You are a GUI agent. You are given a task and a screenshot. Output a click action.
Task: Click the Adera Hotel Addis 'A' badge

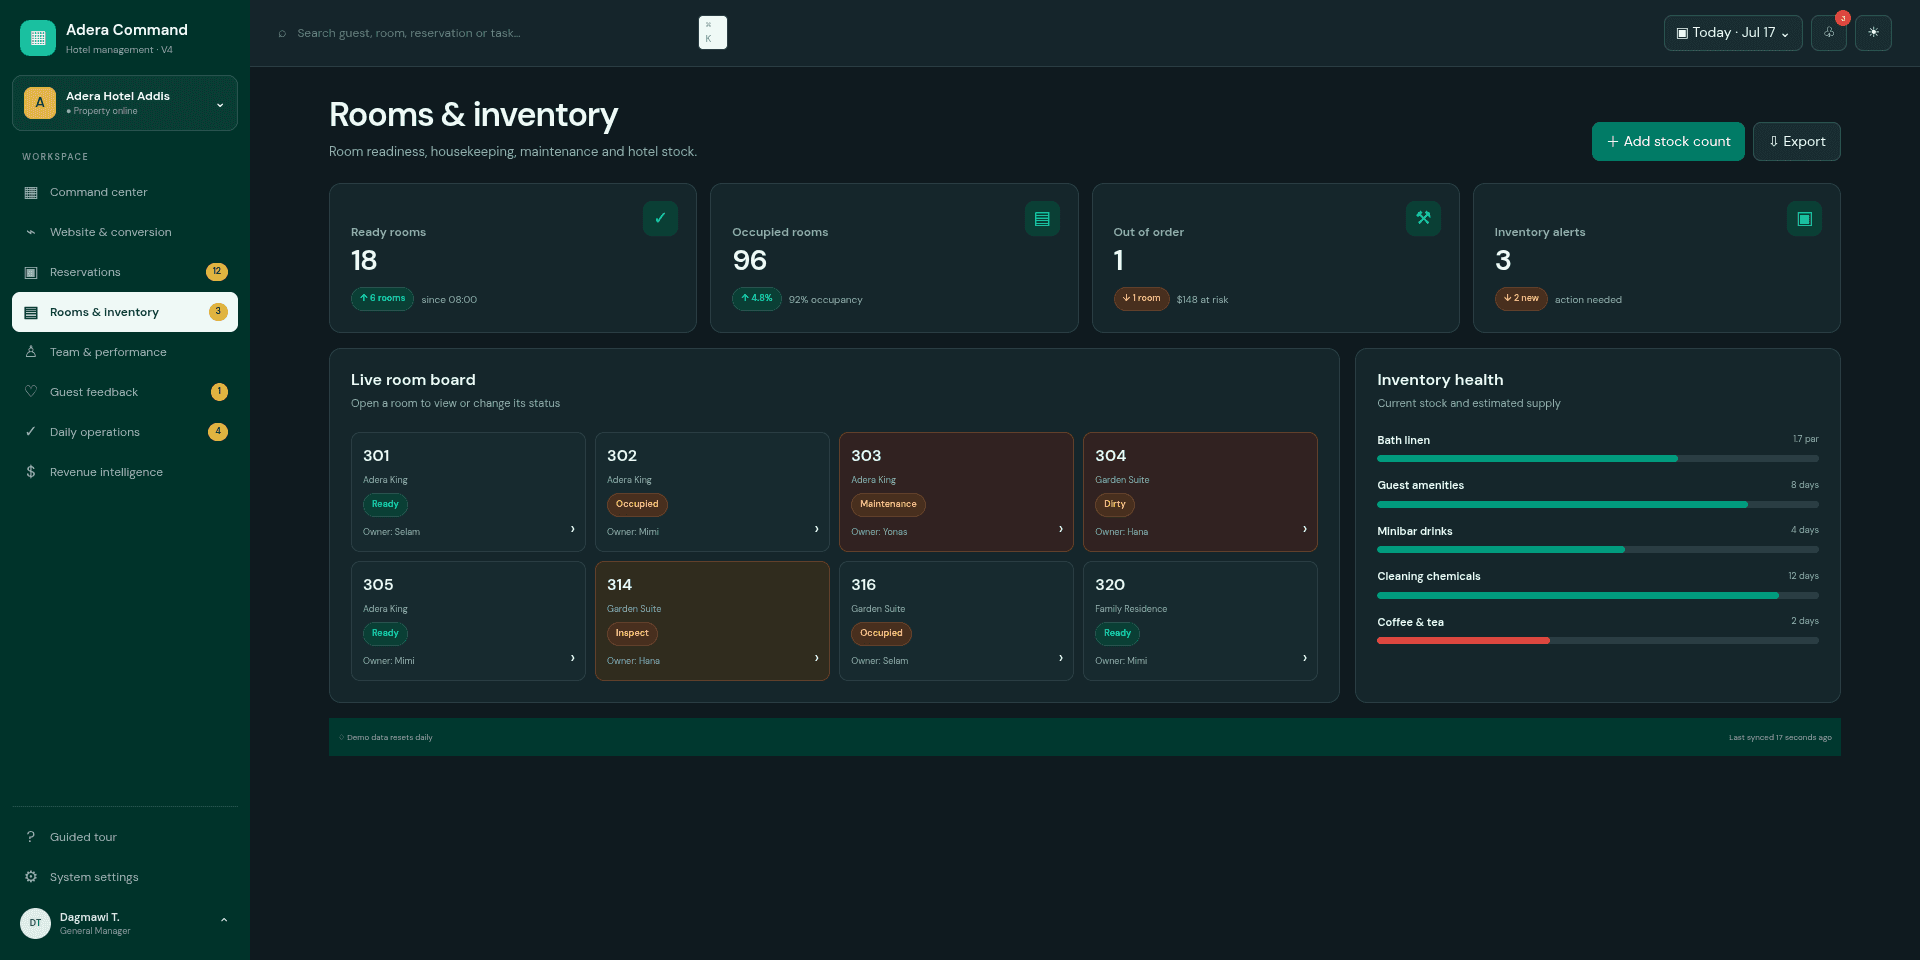click(x=40, y=103)
